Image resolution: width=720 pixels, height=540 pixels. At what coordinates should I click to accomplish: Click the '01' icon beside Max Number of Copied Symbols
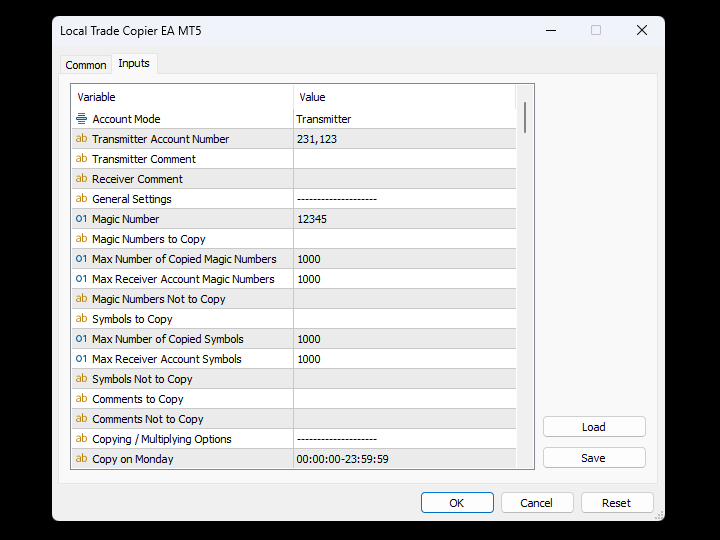point(81,338)
